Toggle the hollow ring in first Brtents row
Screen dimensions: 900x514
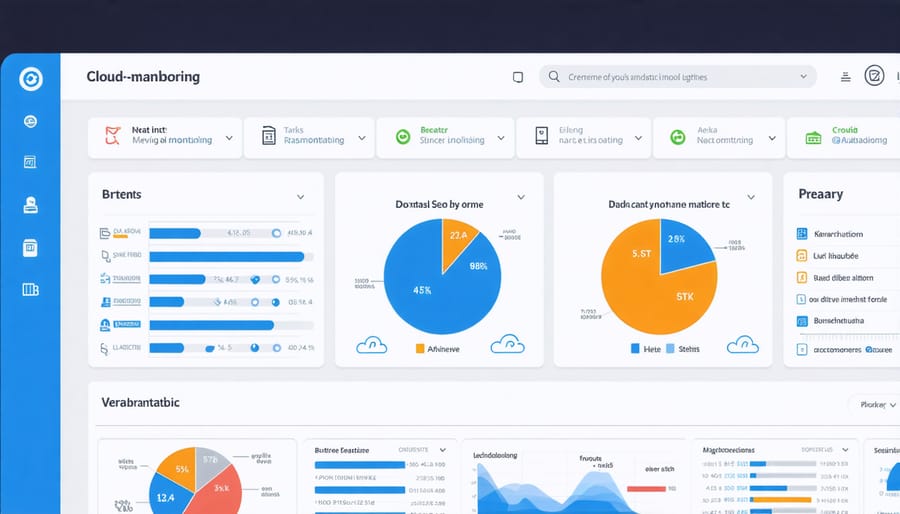pyautogui.click(x=276, y=233)
